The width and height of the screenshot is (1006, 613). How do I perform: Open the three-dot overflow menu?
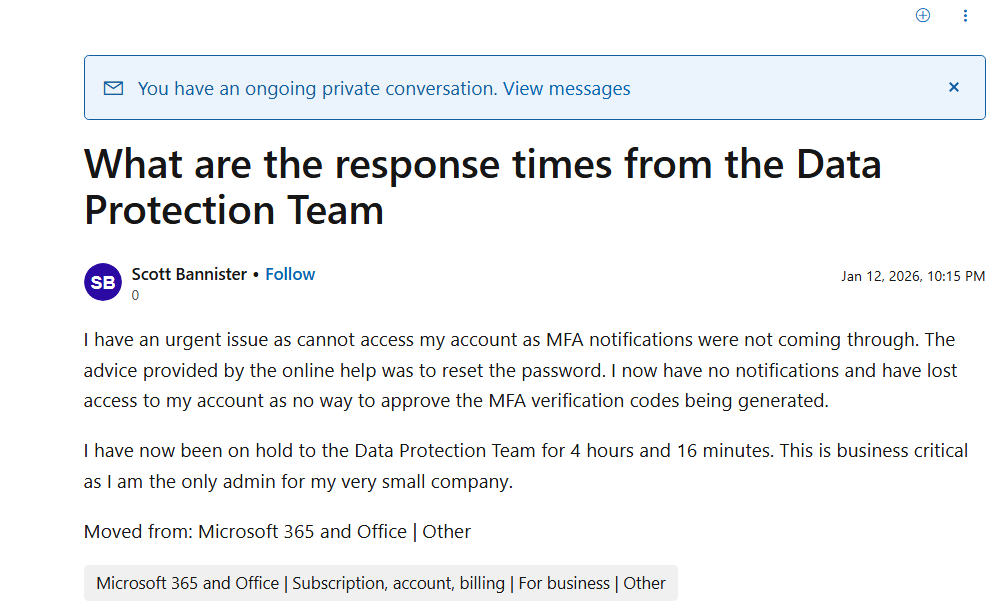(x=965, y=15)
